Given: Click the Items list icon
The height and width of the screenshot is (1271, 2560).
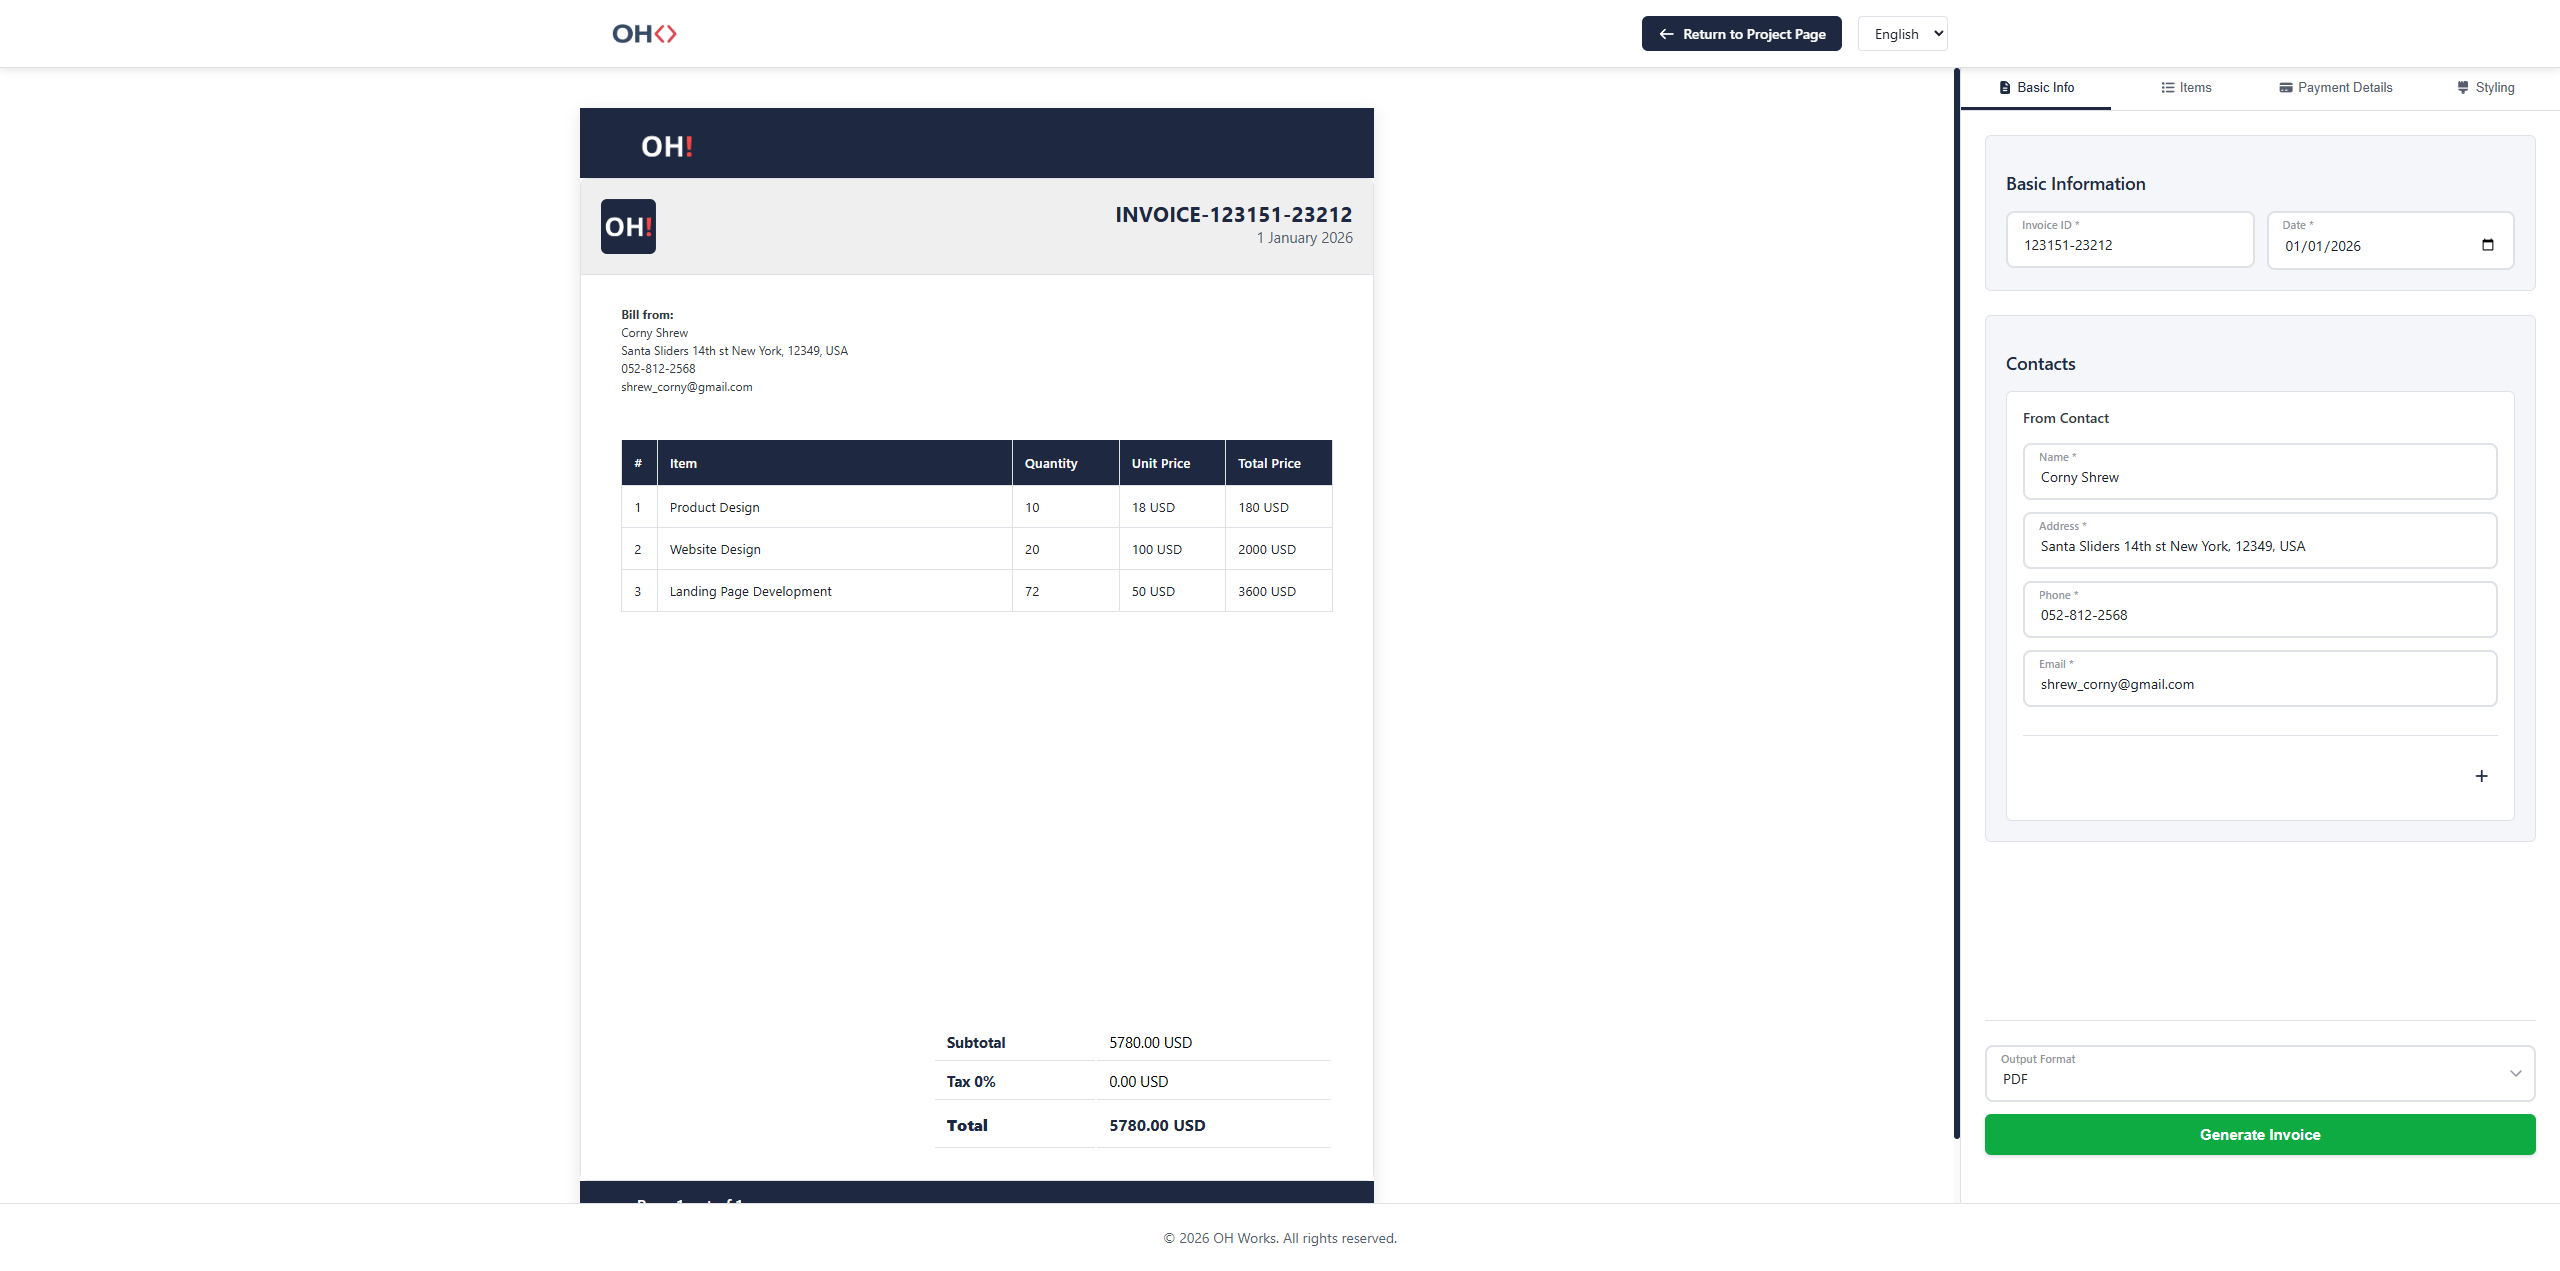Looking at the screenshot, I should (x=2167, y=88).
